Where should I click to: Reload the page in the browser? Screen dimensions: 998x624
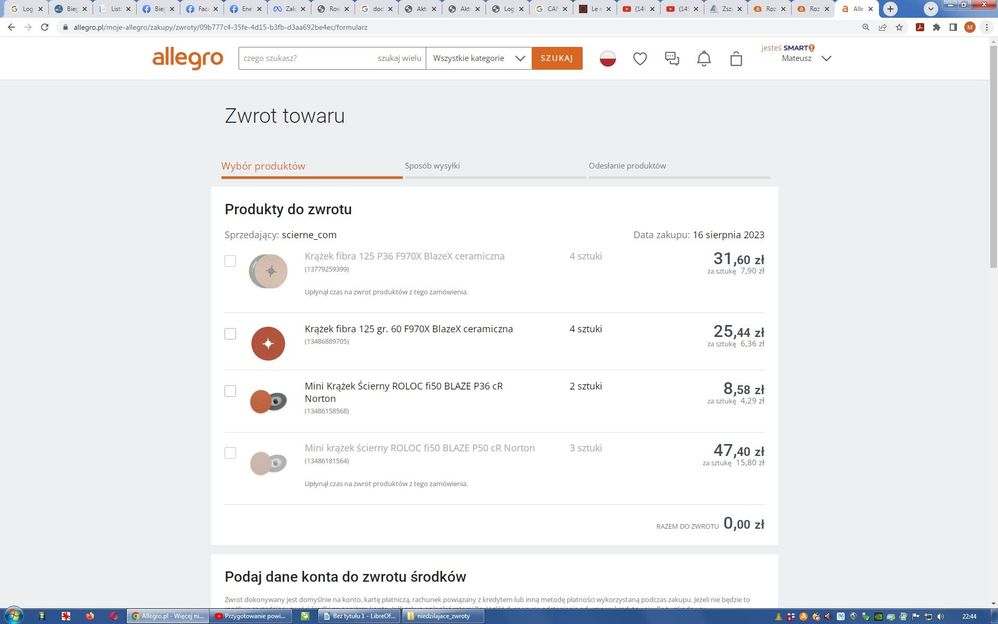click(x=45, y=27)
